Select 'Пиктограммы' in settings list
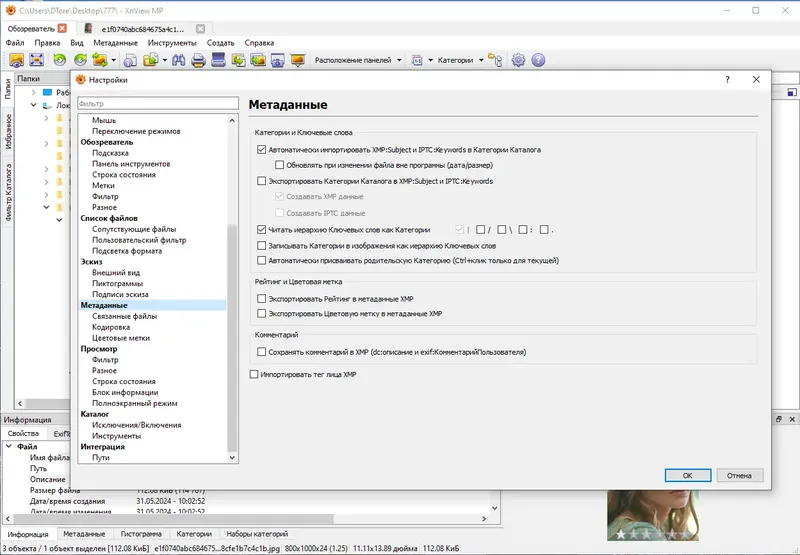This screenshot has height=555, width=800. pyautogui.click(x=117, y=284)
